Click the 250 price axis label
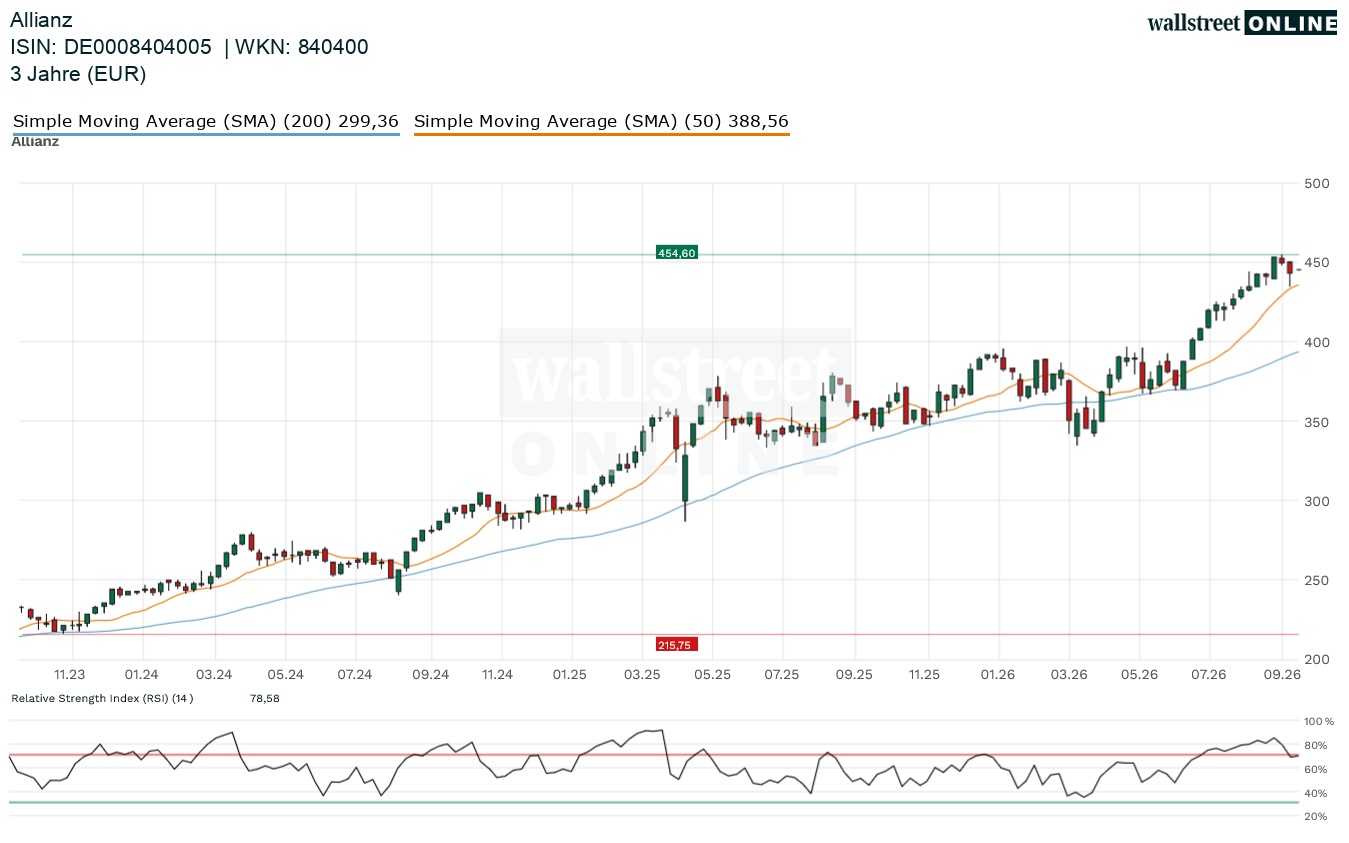 point(1316,581)
